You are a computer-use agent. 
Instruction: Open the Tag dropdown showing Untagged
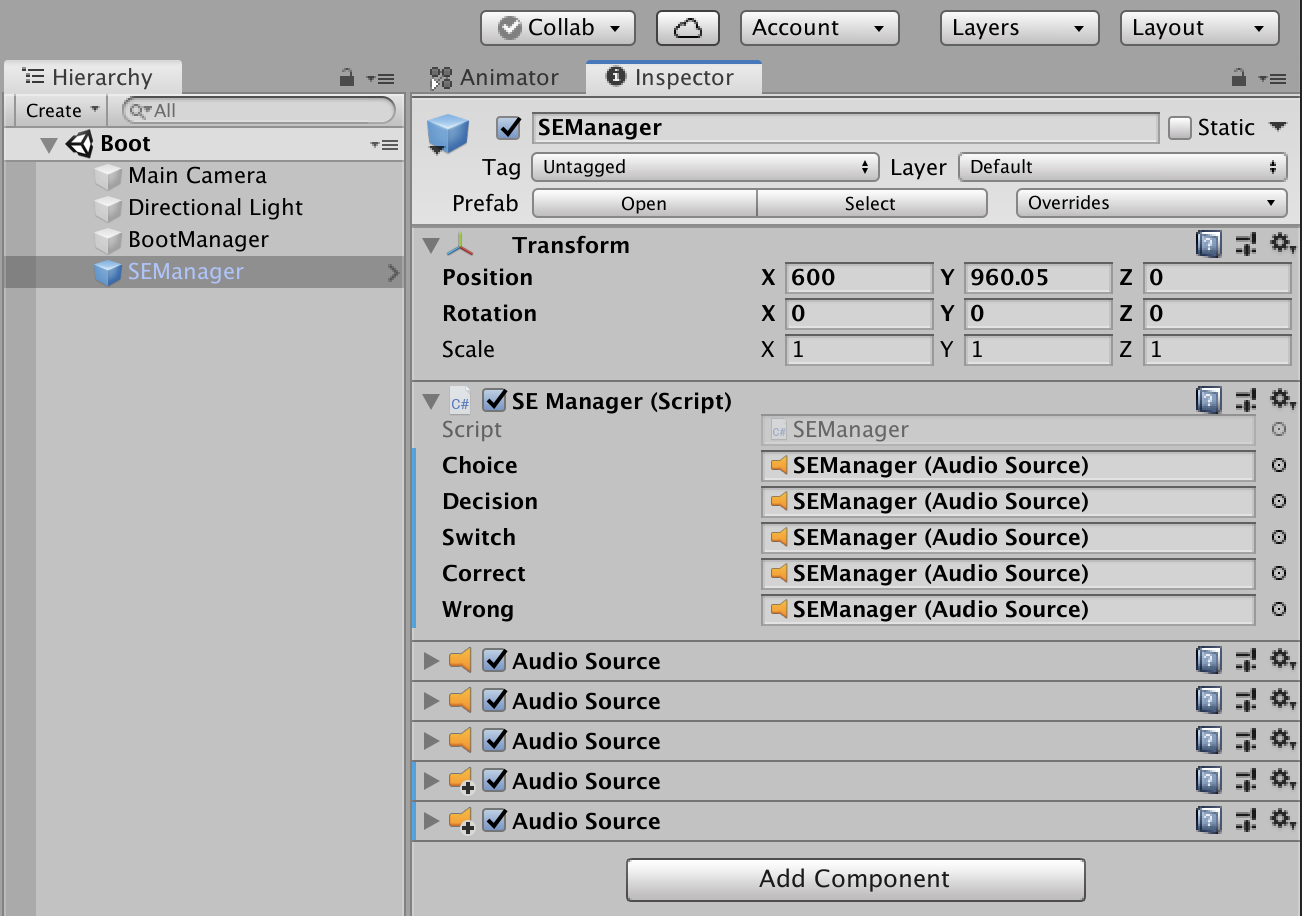tap(705, 167)
